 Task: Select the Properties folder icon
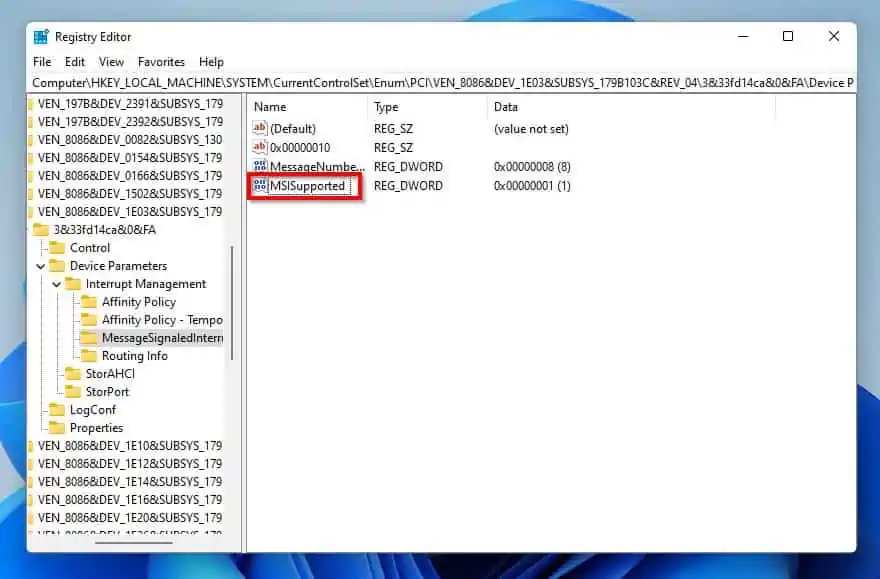pos(57,428)
